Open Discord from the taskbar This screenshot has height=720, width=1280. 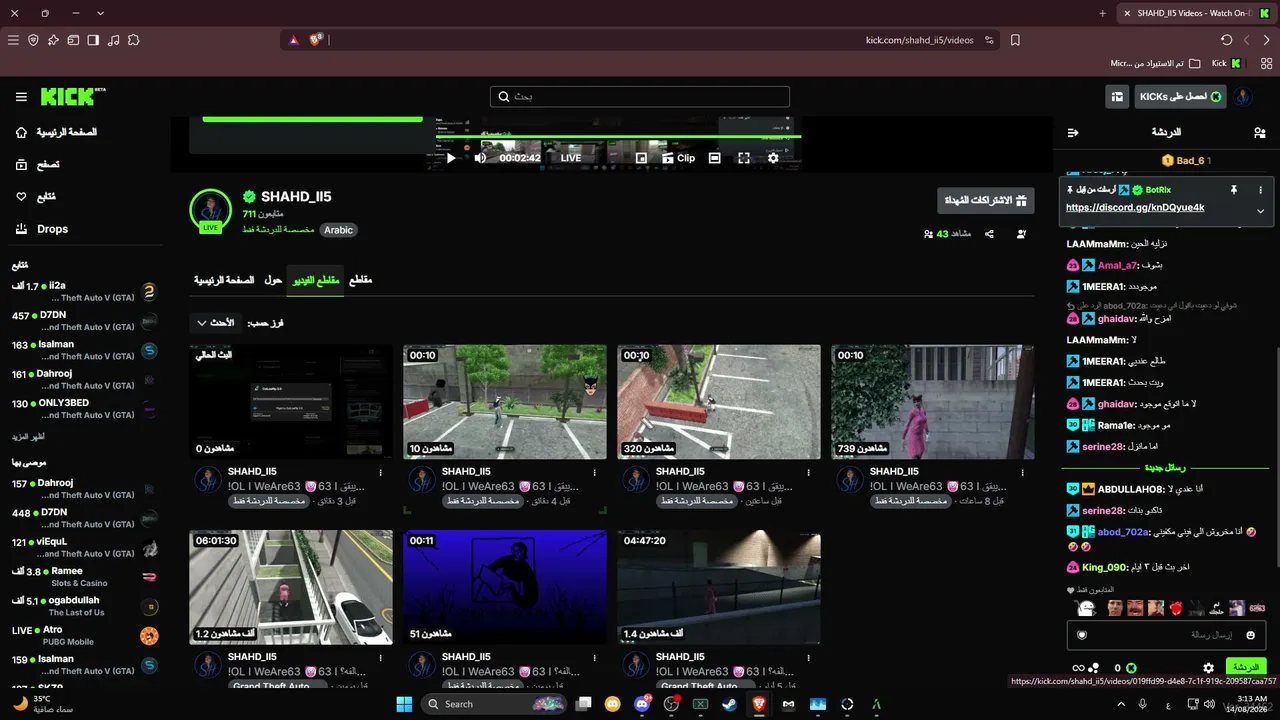pos(642,704)
